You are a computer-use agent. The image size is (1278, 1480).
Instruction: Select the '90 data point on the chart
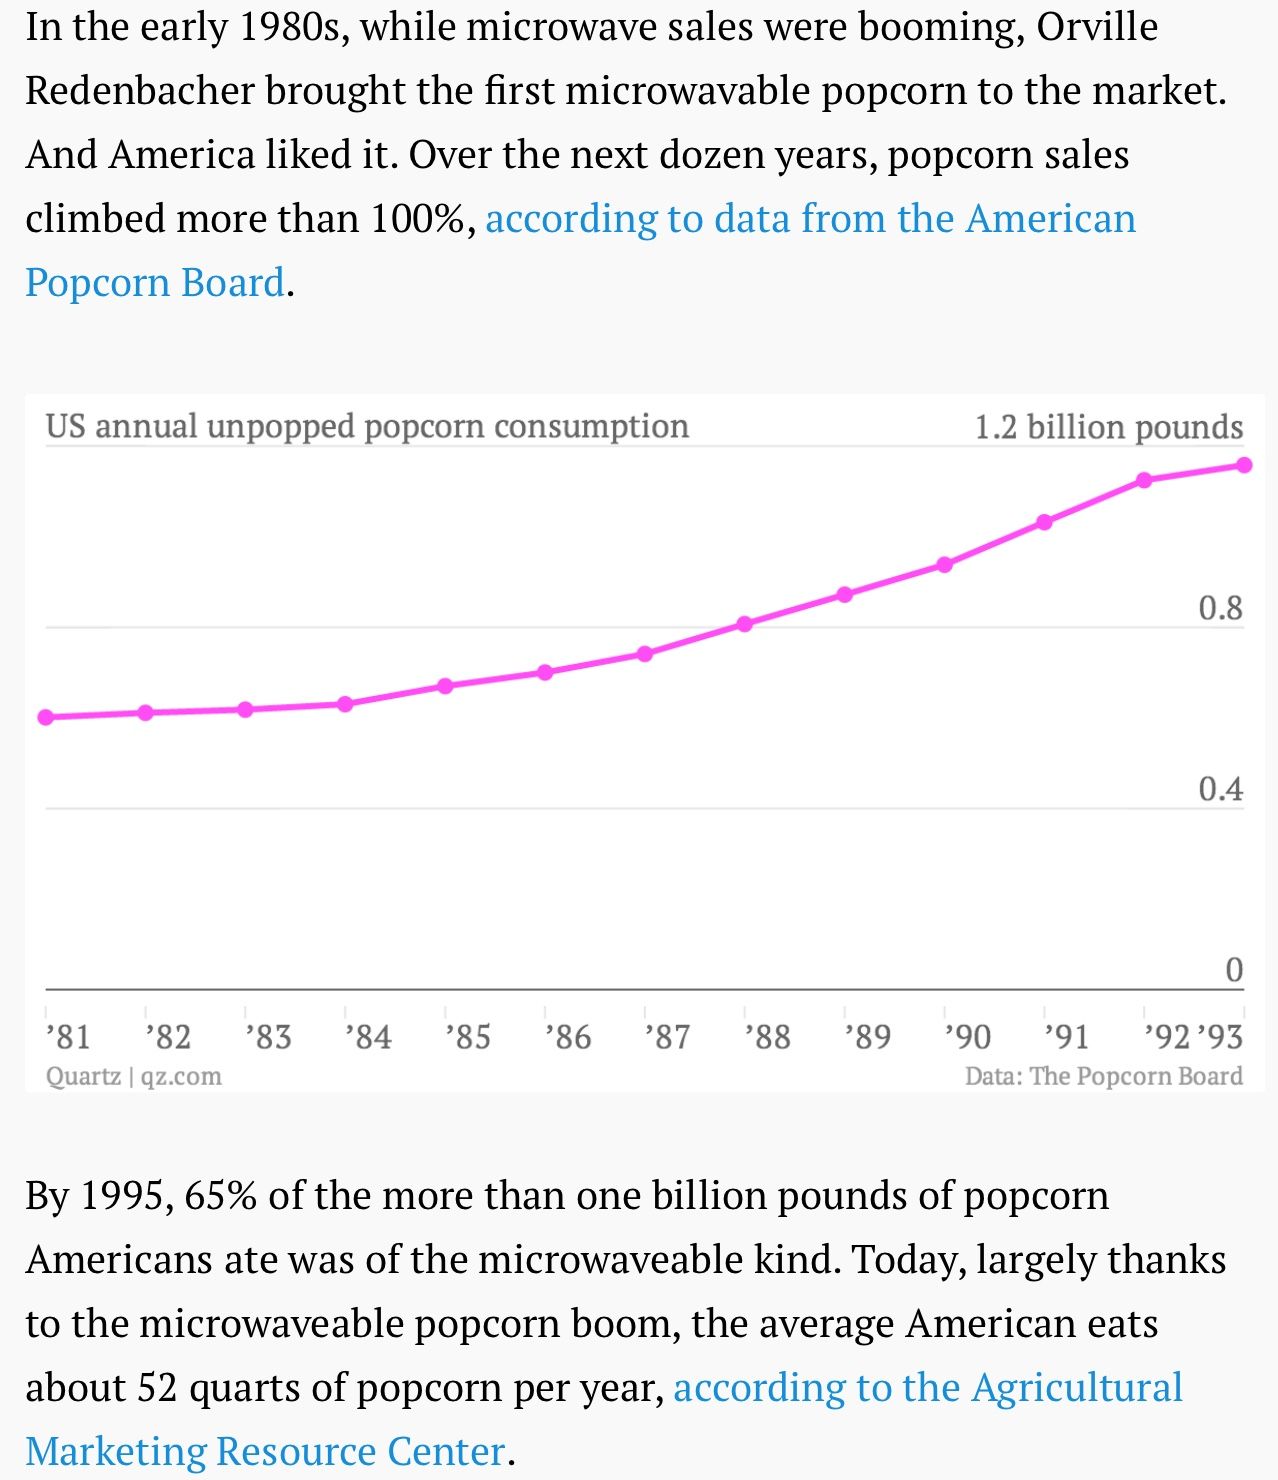(945, 565)
